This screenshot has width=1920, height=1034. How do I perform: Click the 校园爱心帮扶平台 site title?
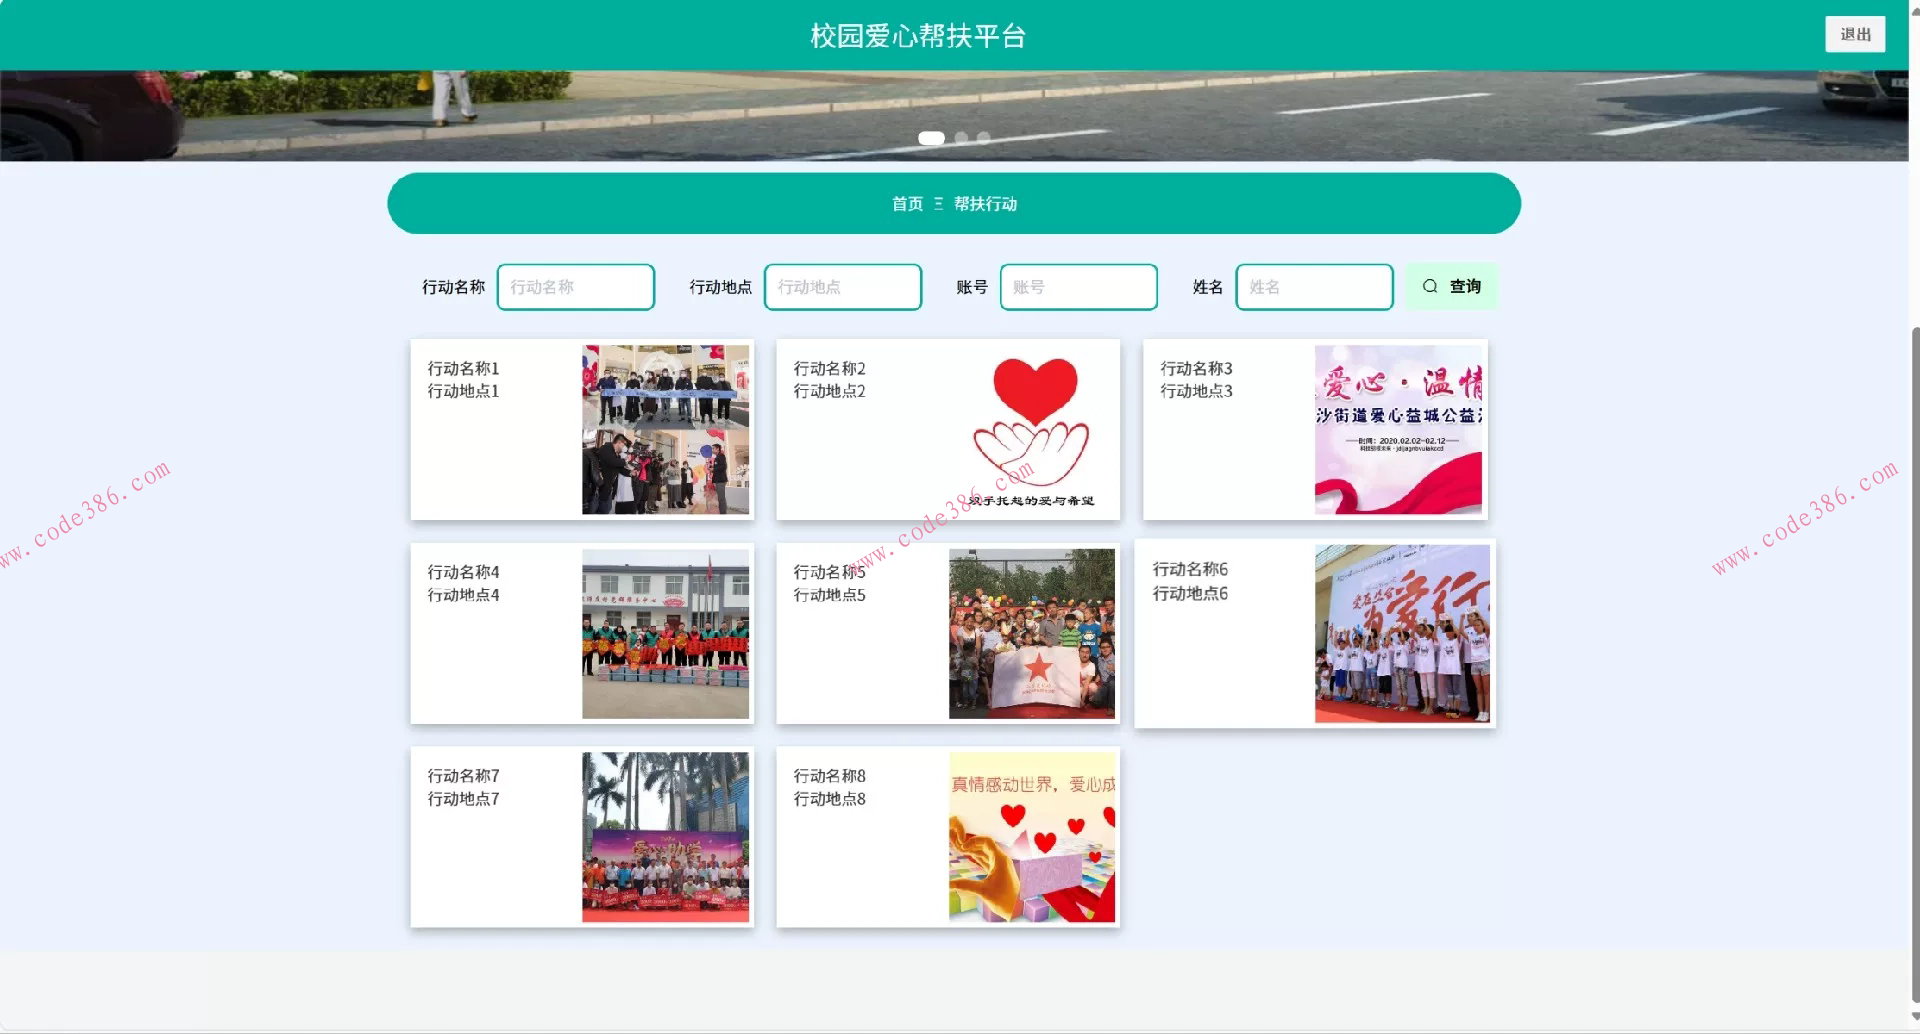918,36
